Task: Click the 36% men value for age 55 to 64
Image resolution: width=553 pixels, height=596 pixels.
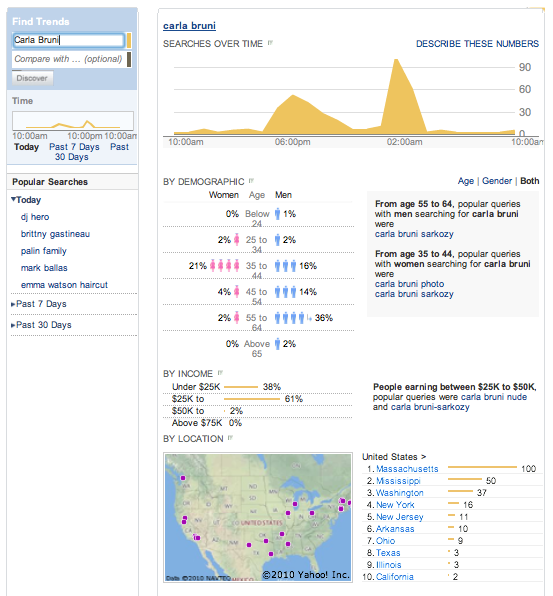Action: point(324,318)
